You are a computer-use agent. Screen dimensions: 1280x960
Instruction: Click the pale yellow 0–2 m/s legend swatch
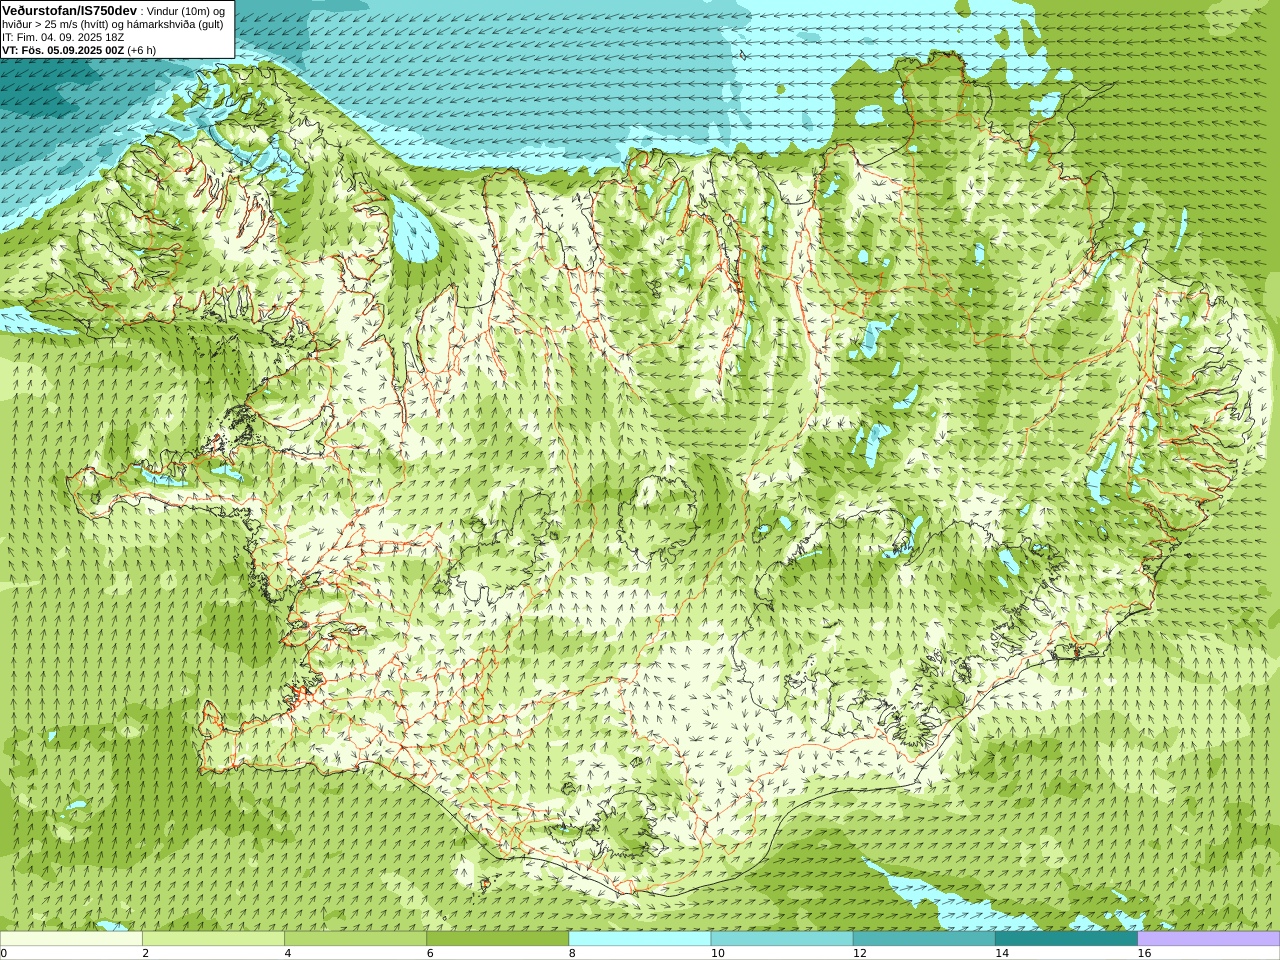(x=71, y=939)
